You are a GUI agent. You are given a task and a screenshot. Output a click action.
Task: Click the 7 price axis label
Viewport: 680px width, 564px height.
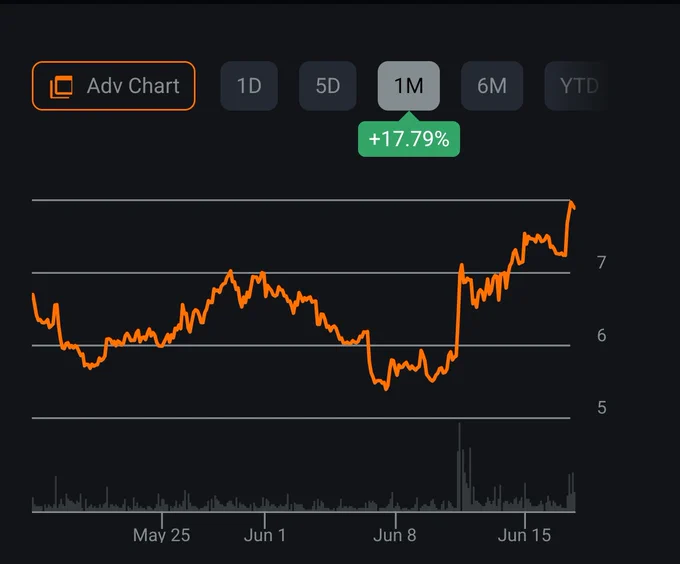pyautogui.click(x=601, y=262)
